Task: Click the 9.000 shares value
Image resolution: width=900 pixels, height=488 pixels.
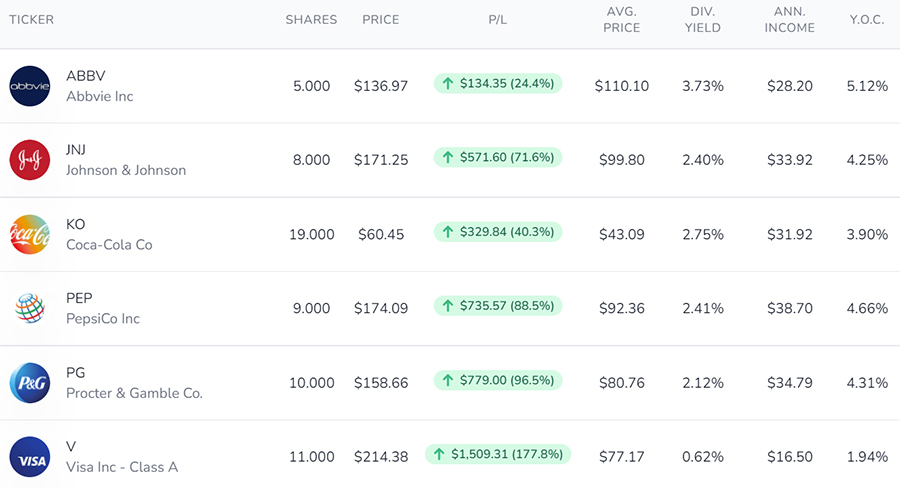Action: (x=312, y=308)
